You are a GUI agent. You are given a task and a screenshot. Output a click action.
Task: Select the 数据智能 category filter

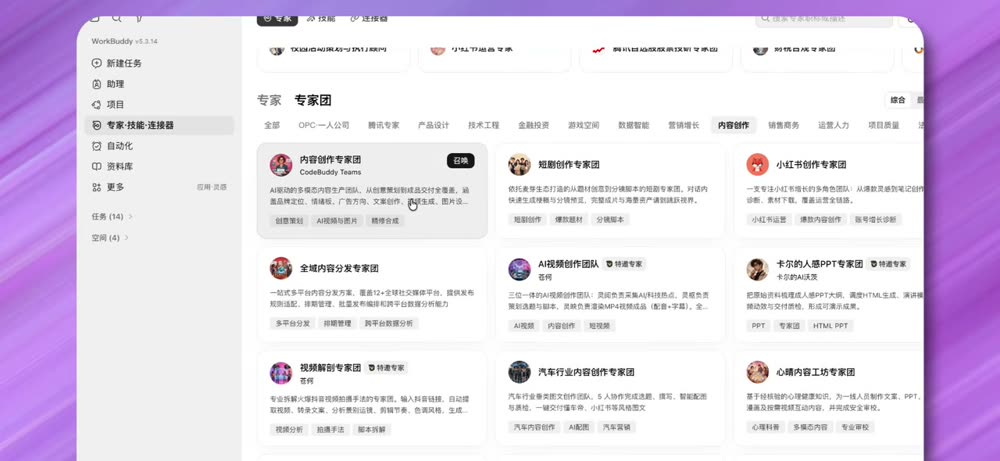coord(634,126)
